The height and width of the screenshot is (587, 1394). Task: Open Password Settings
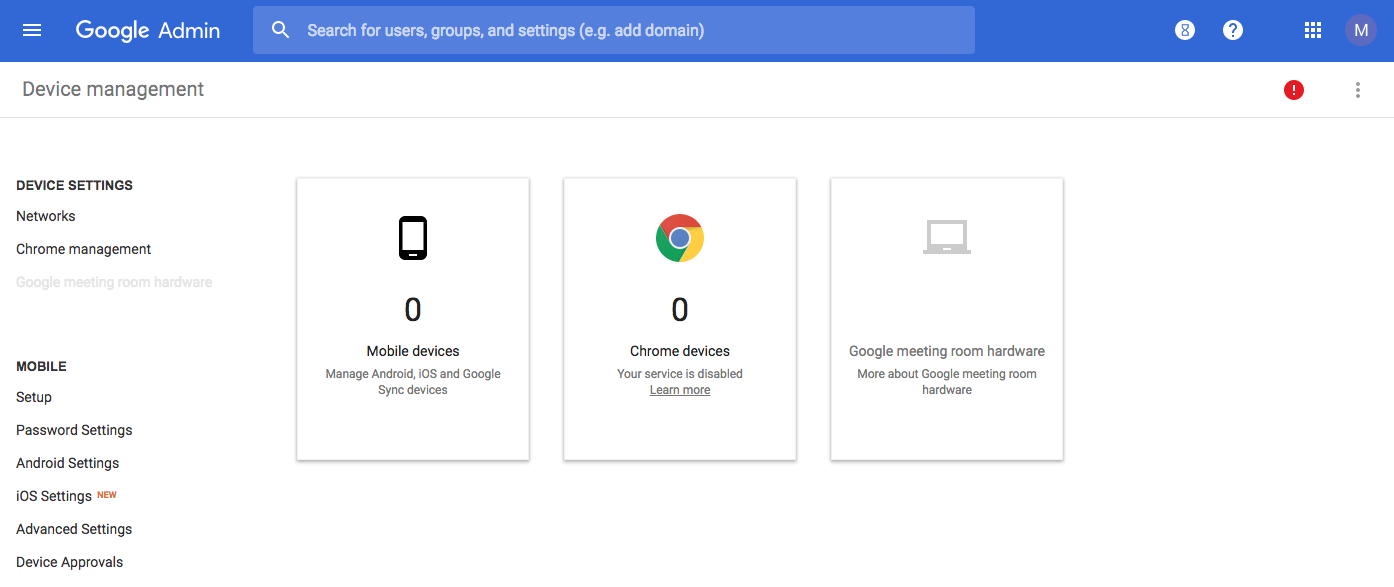click(x=74, y=430)
